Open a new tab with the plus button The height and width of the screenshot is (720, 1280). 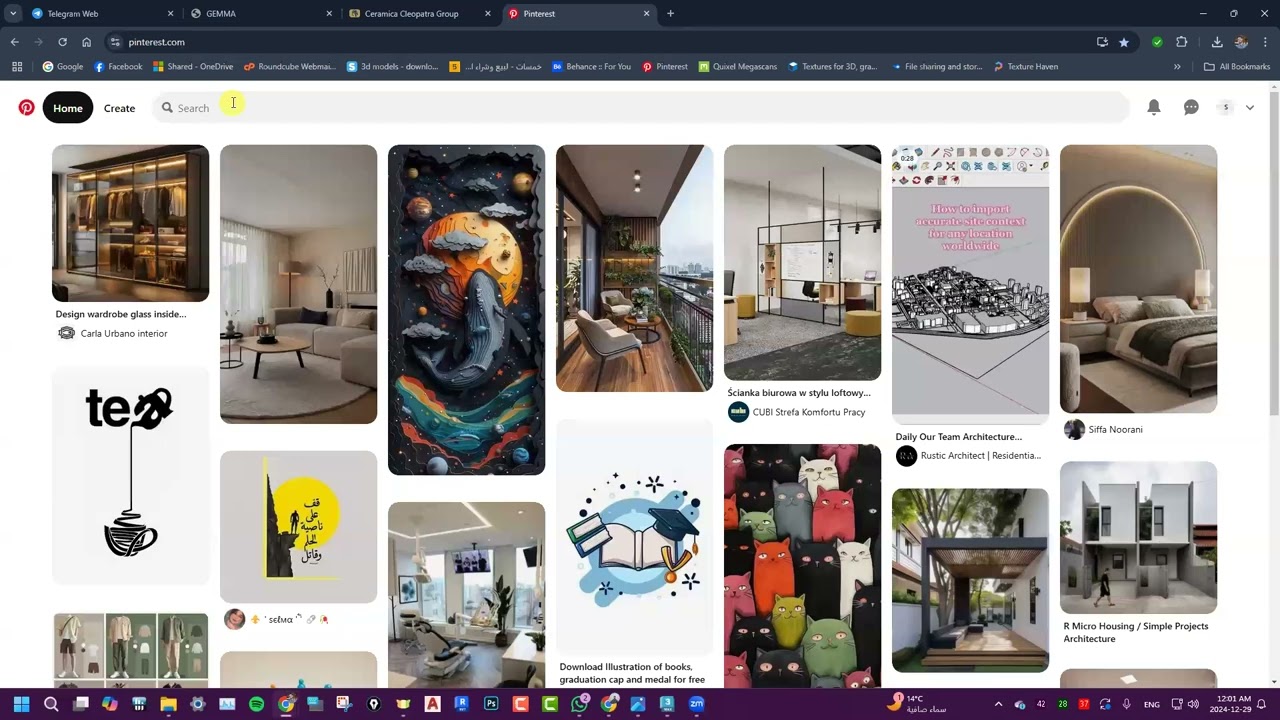(x=670, y=14)
